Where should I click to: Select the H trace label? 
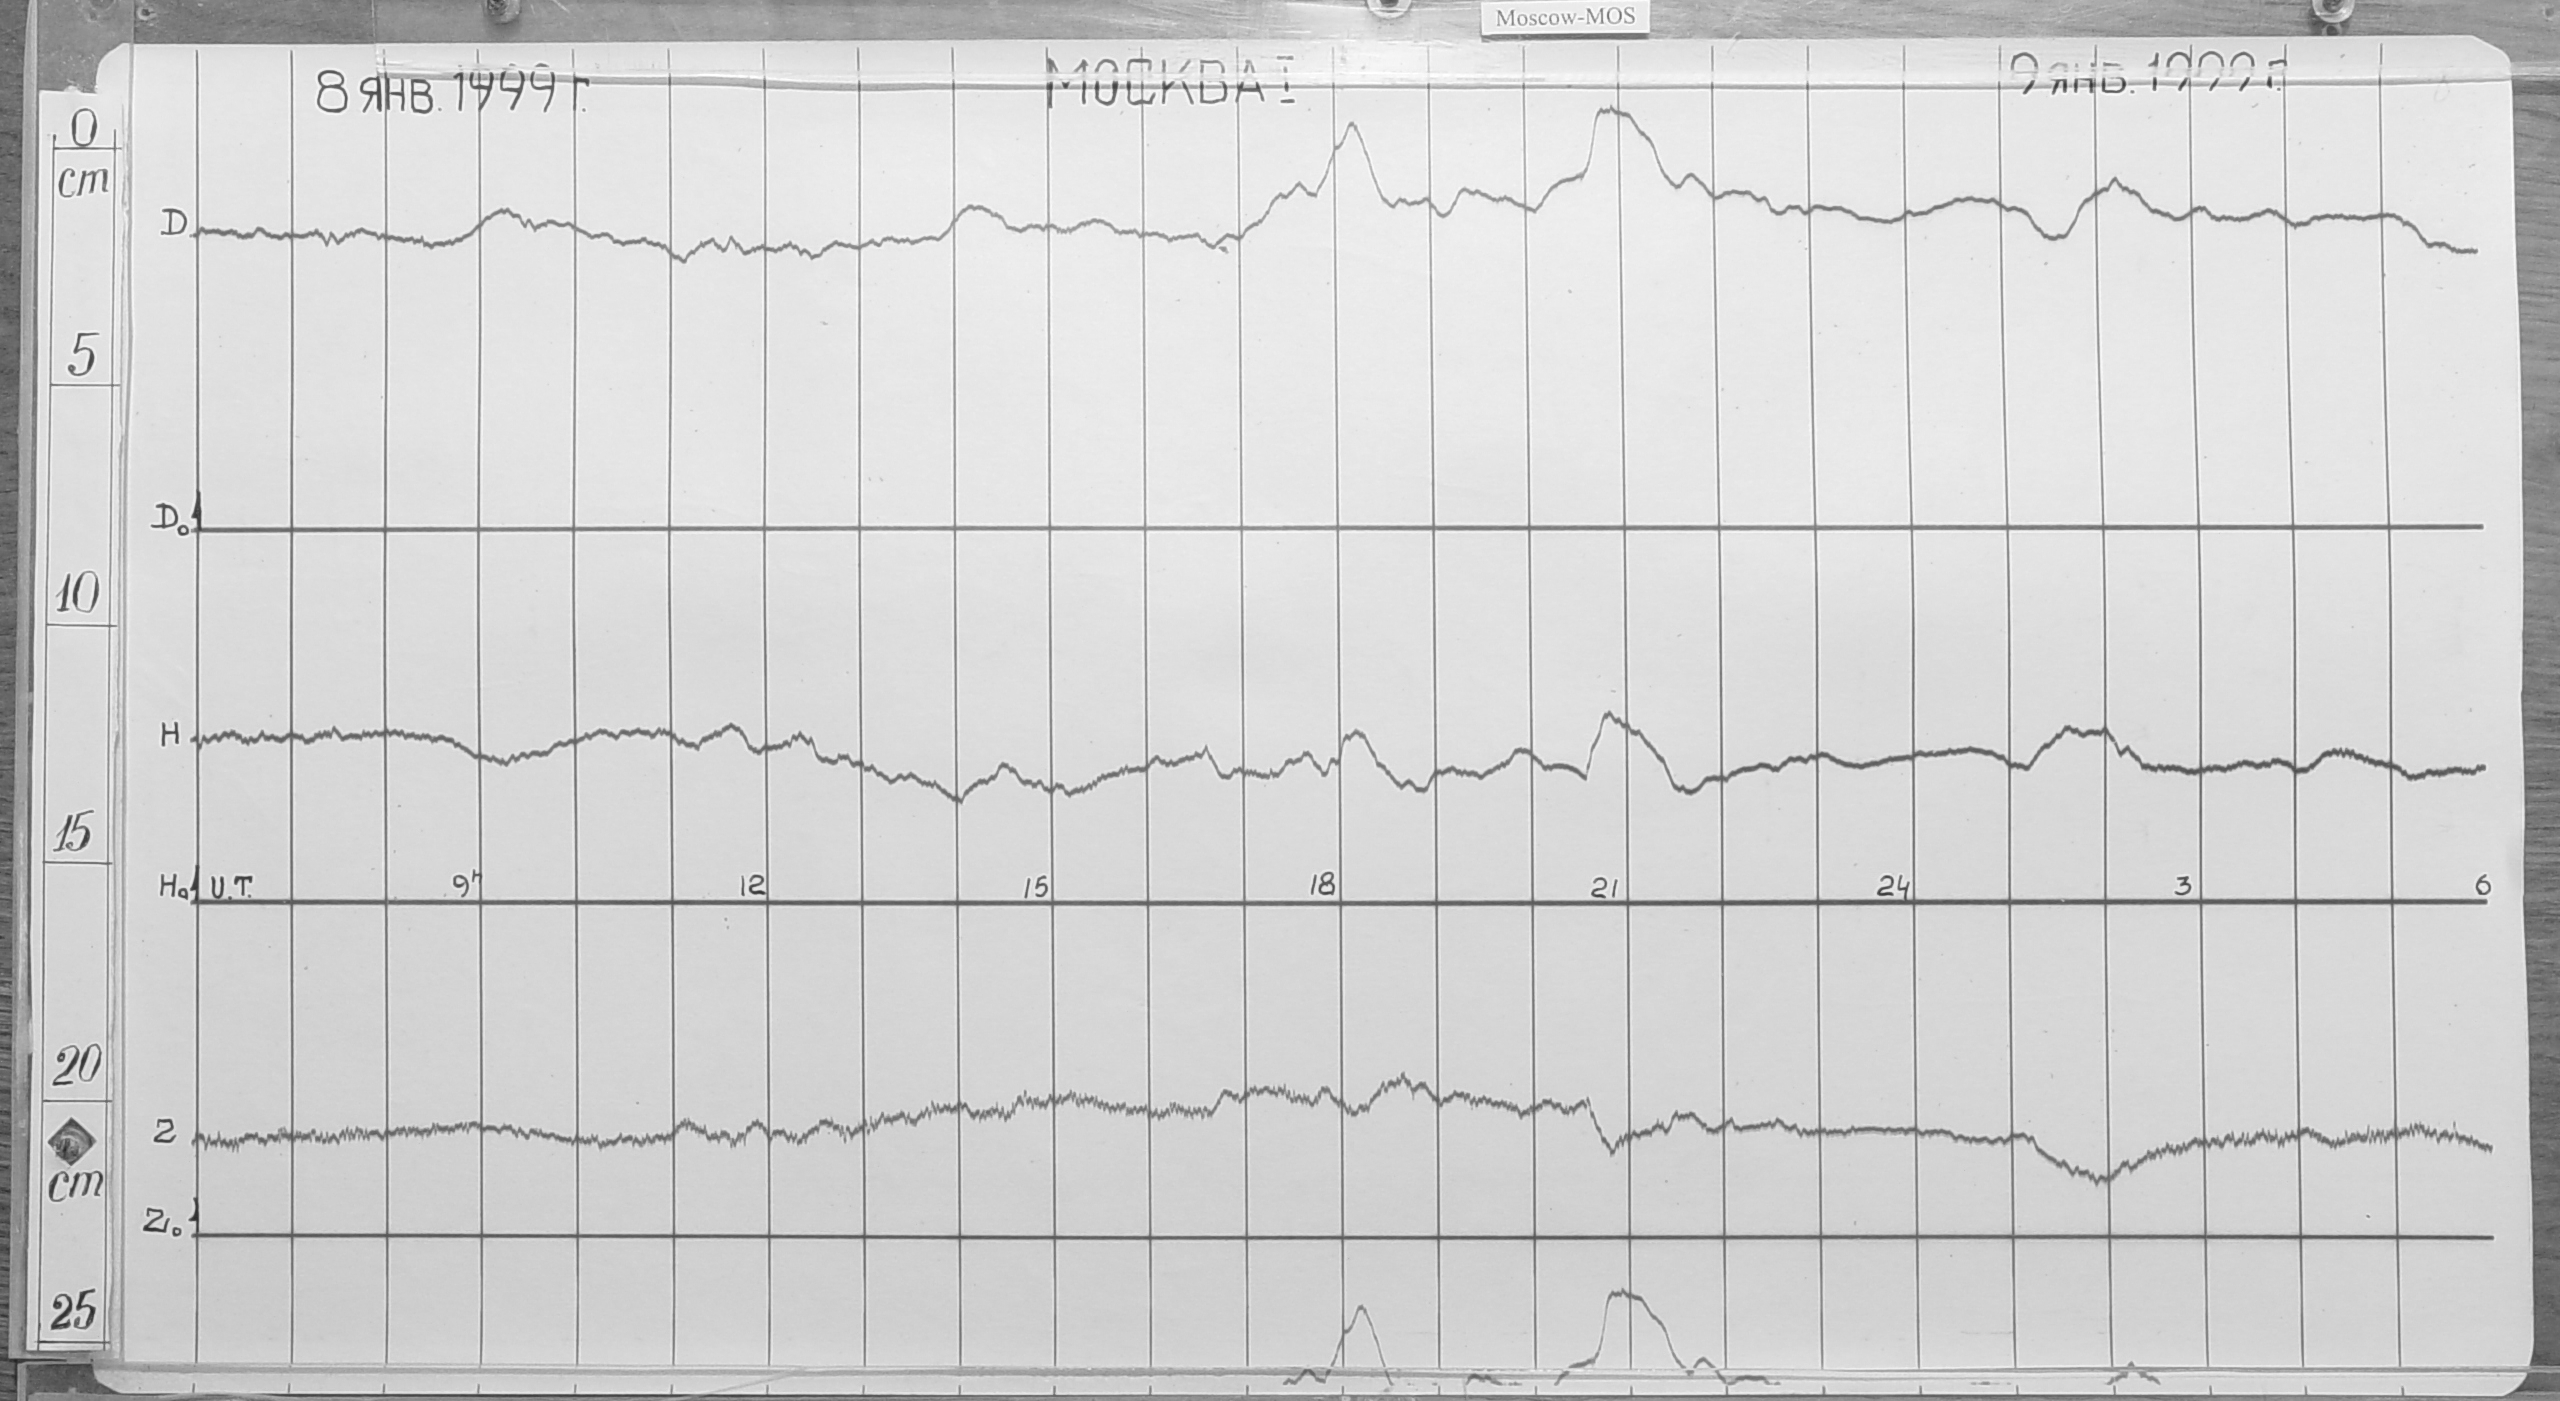pyautogui.click(x=171, y=736)
